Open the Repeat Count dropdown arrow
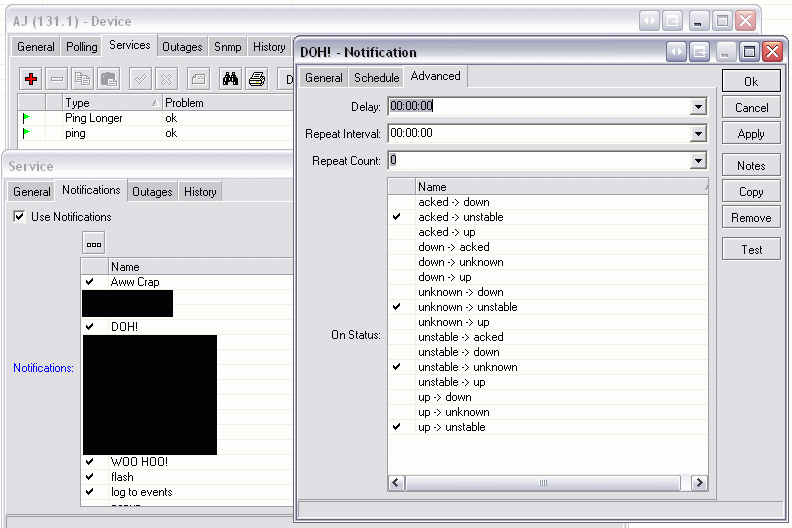The width and height of the screenshot is (792, 528). pos(698,161)
